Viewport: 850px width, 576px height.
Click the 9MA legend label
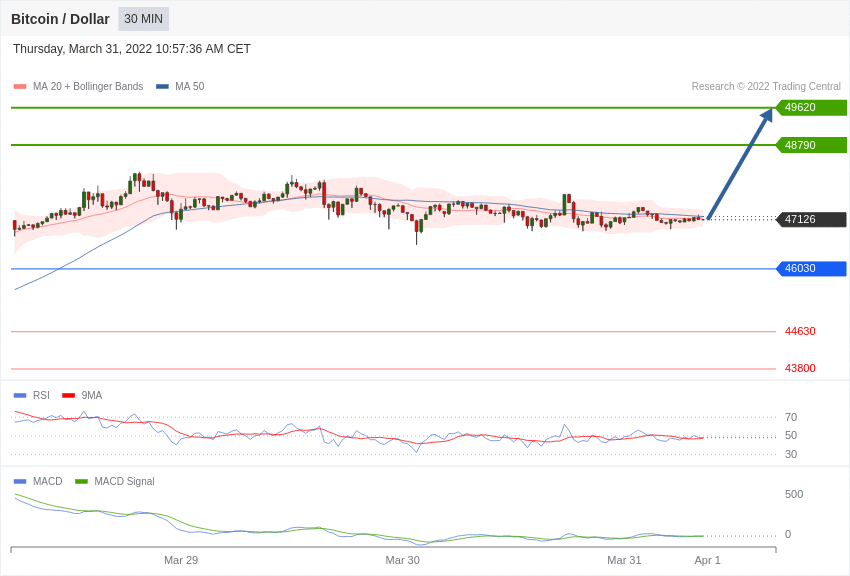coord(92,396)
